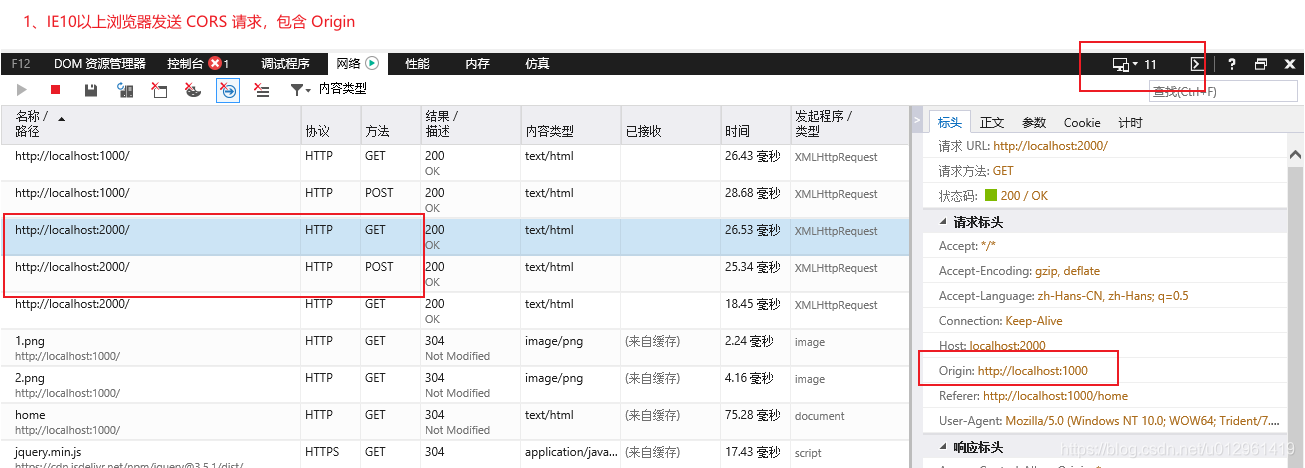
Task: Clear the session entries list icon
Action: coord(262,90)
